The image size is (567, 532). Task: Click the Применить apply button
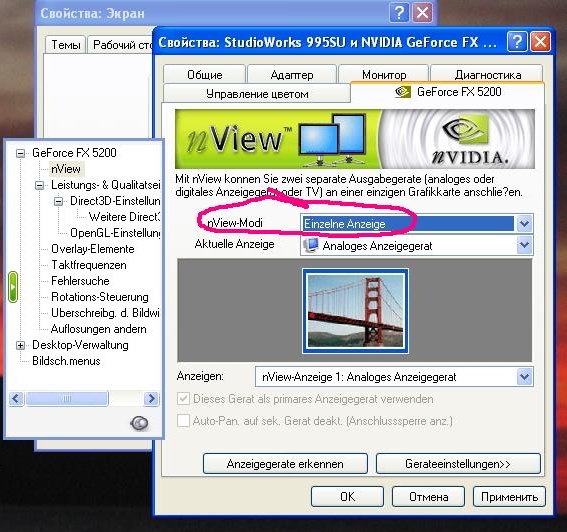[x=509, y=497]
